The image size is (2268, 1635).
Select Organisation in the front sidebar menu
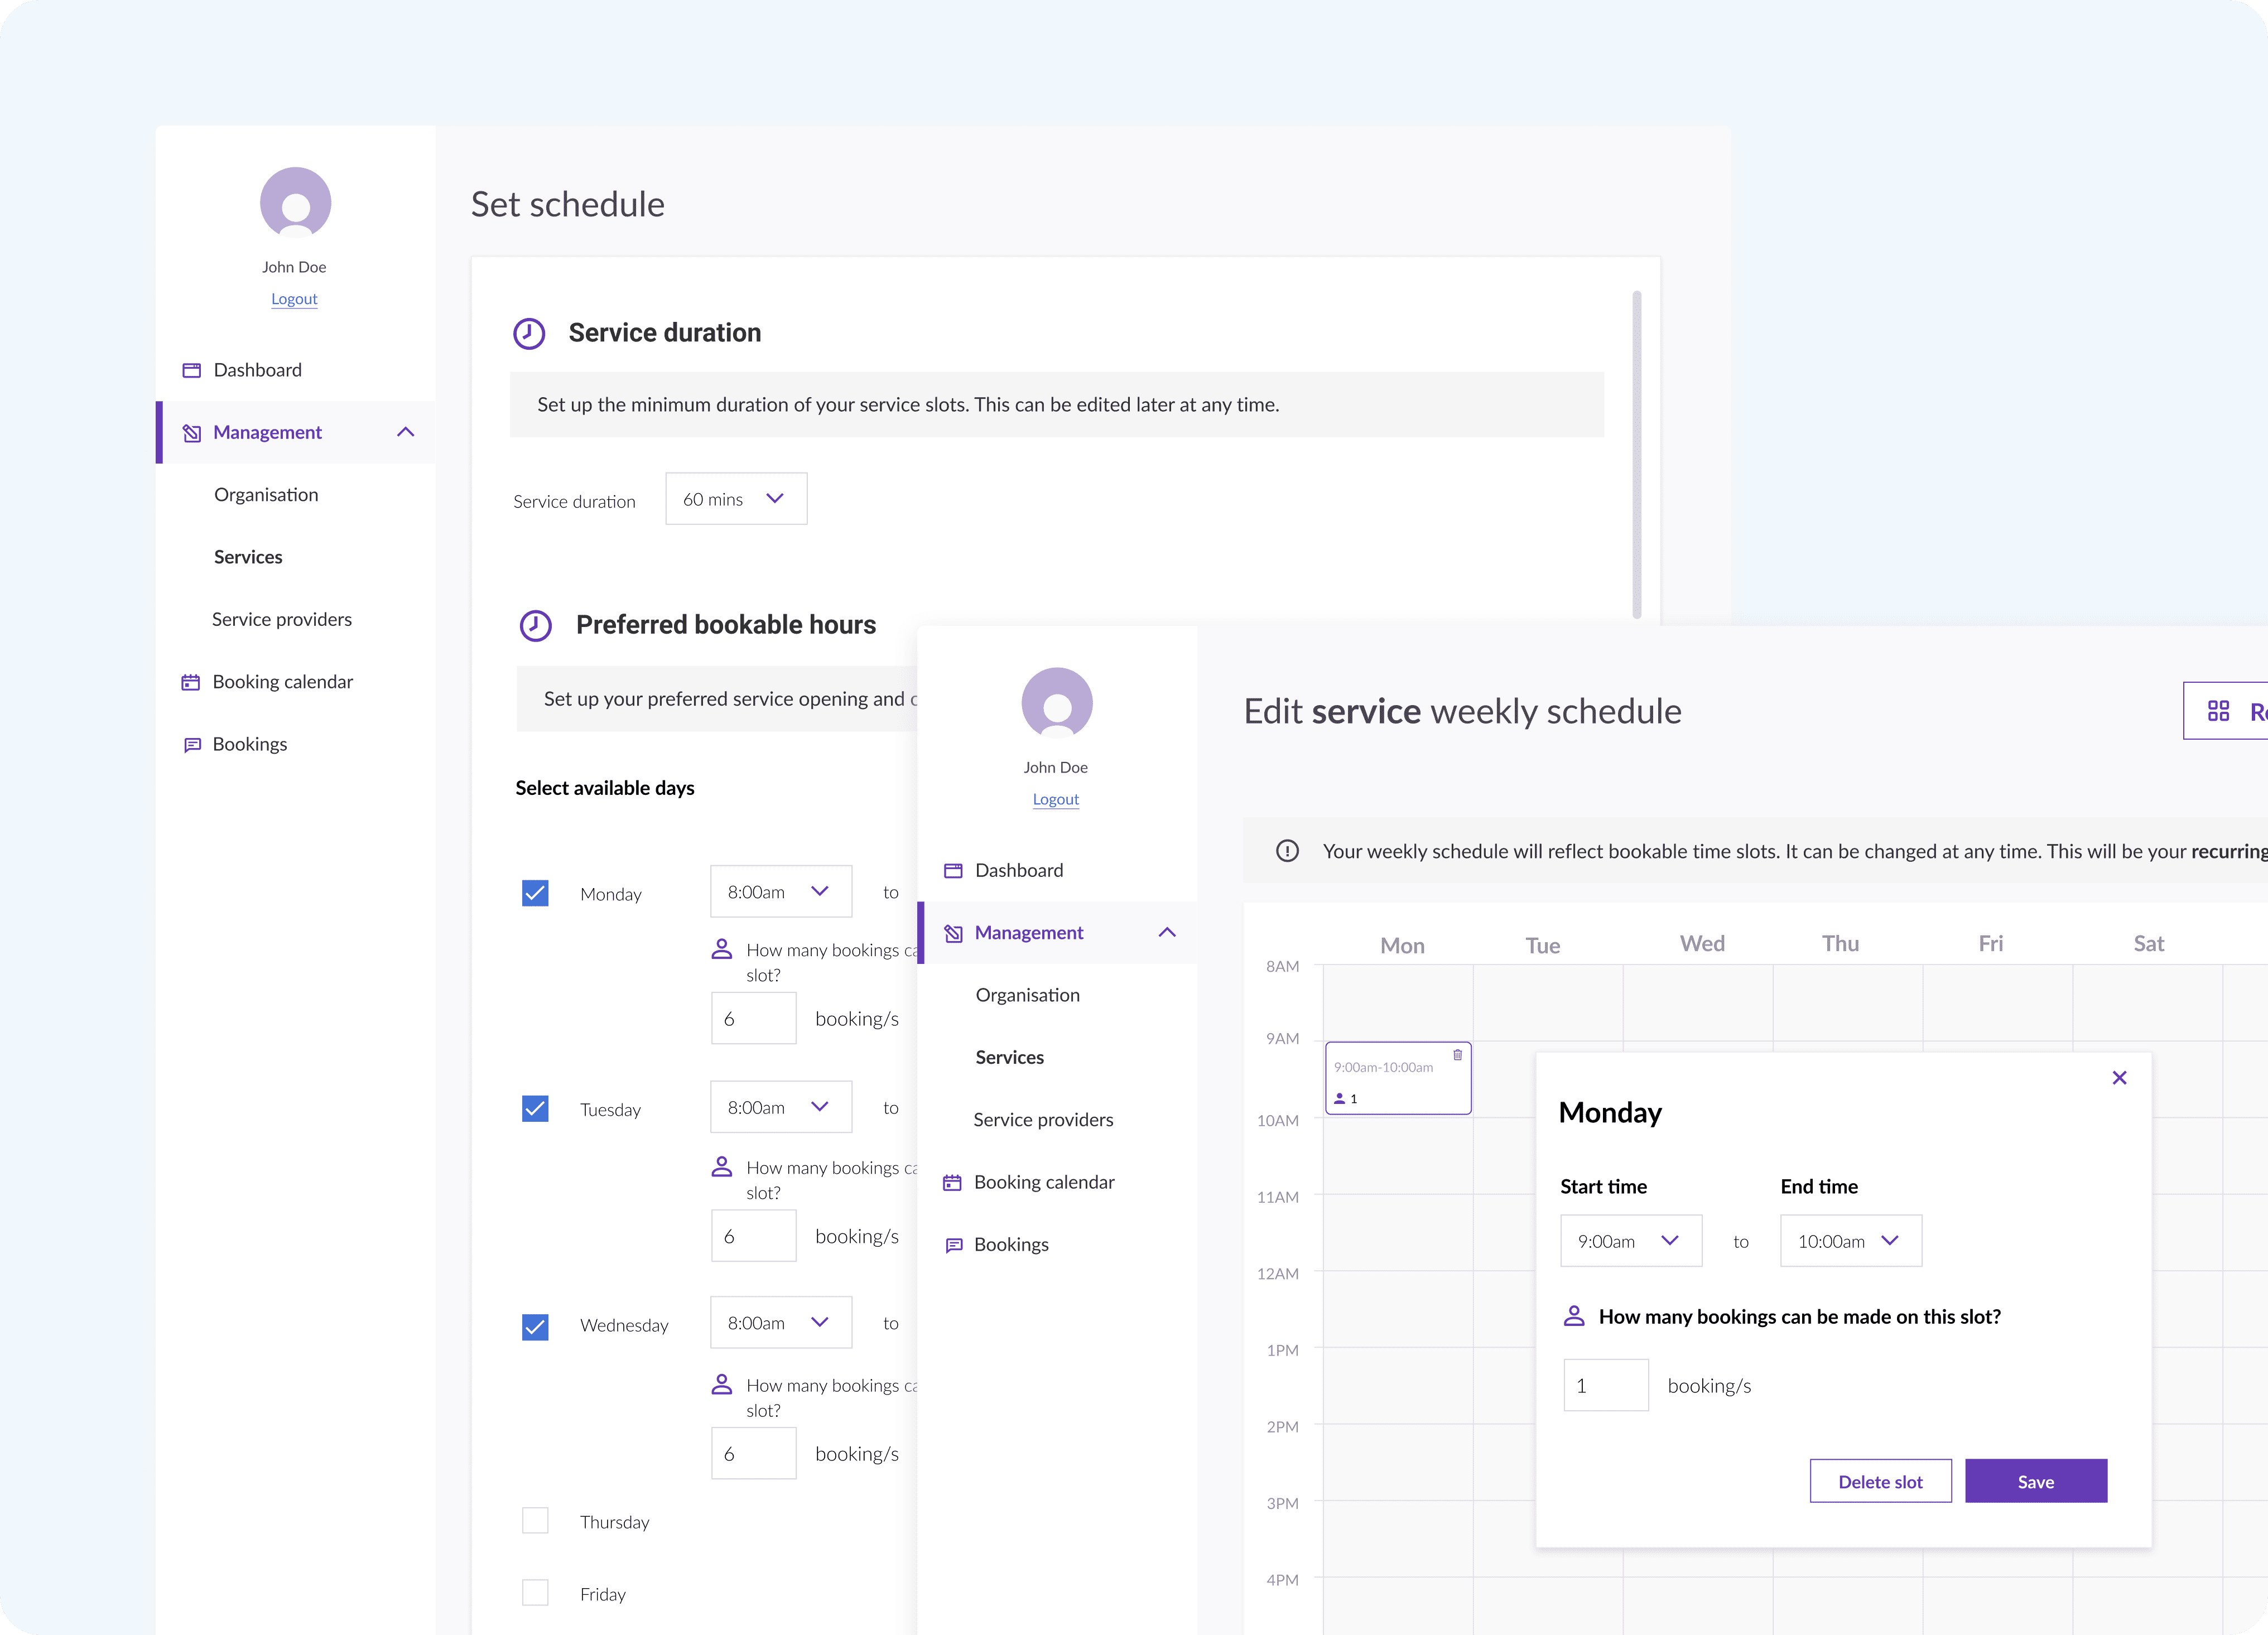coord(1027,995)
